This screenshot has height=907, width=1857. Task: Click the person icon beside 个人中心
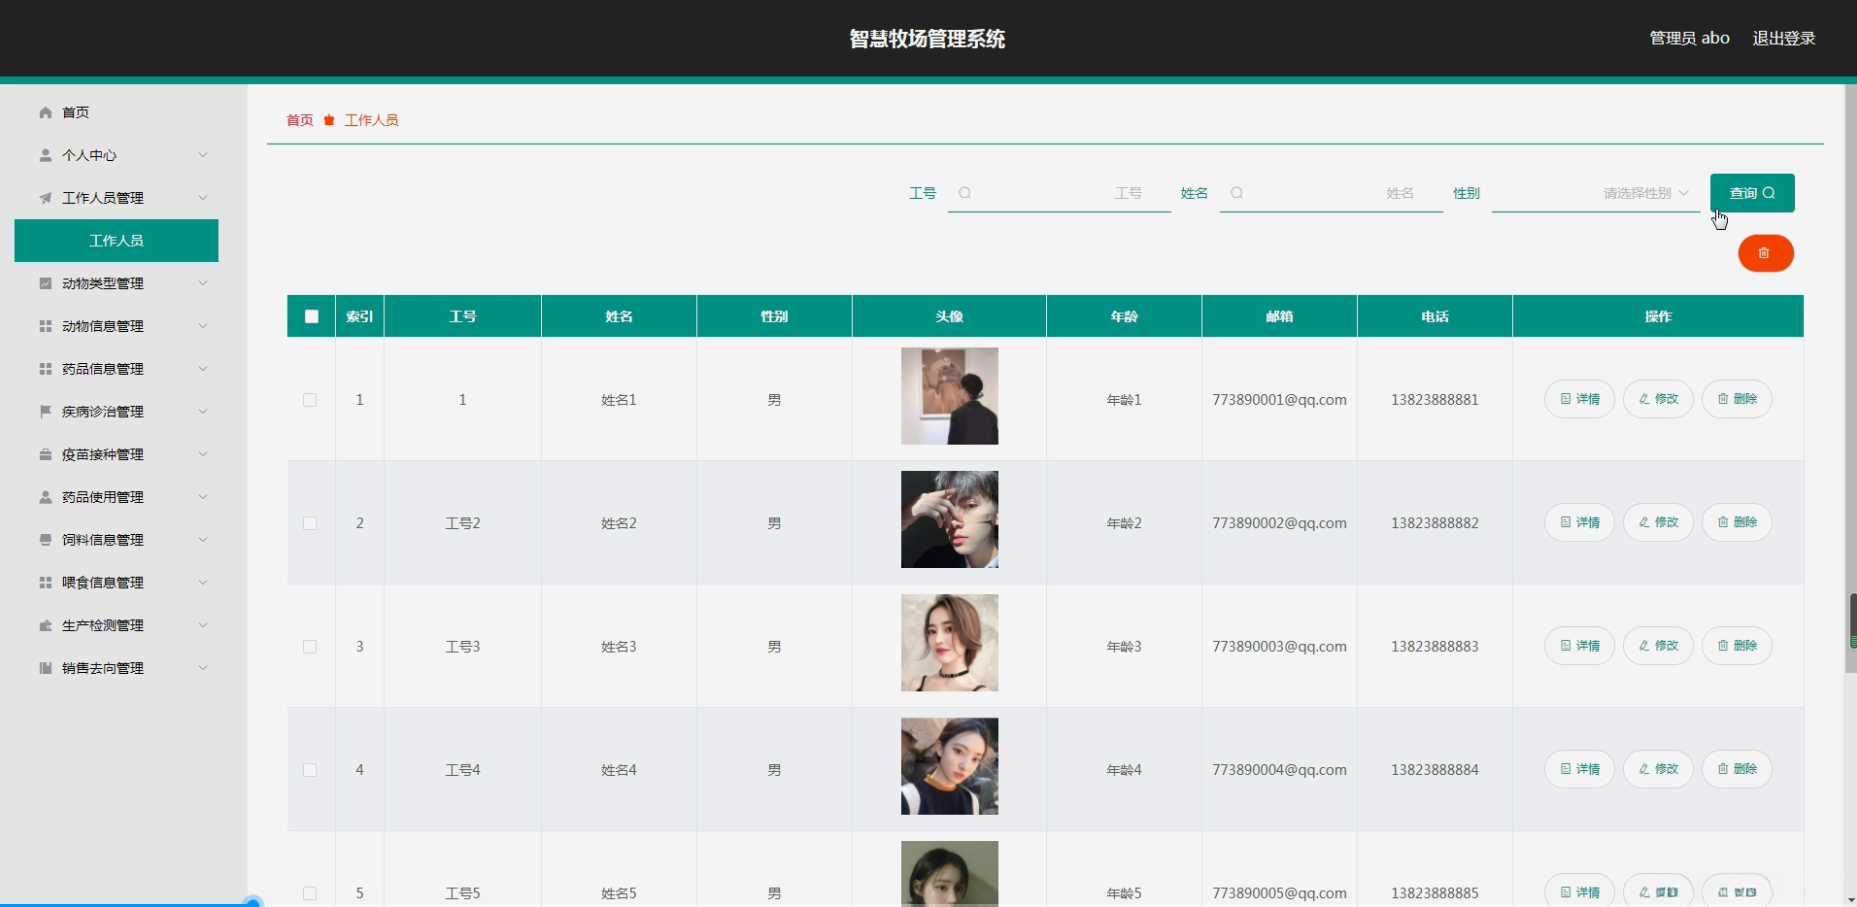45,155
